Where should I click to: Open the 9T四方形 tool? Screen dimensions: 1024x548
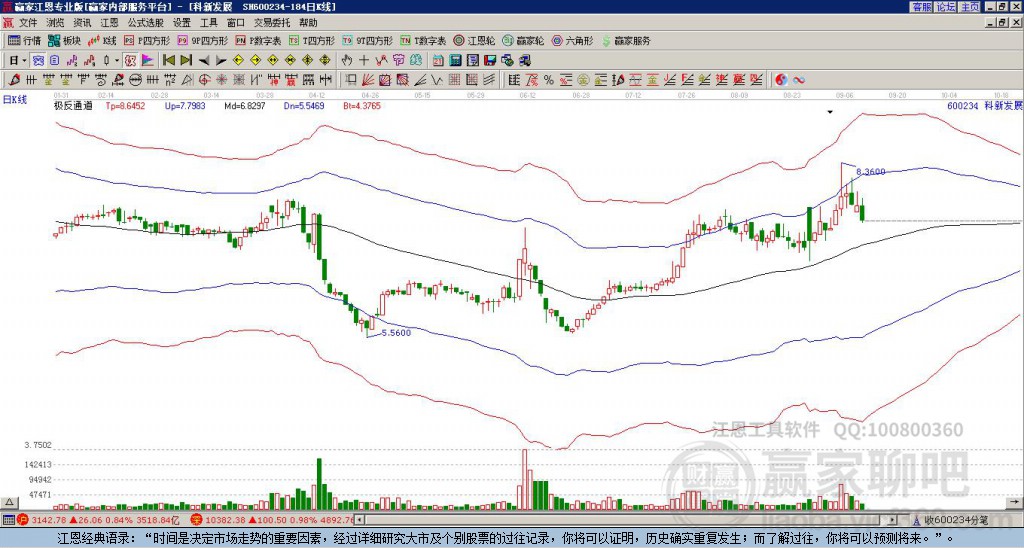coord(367,40)
